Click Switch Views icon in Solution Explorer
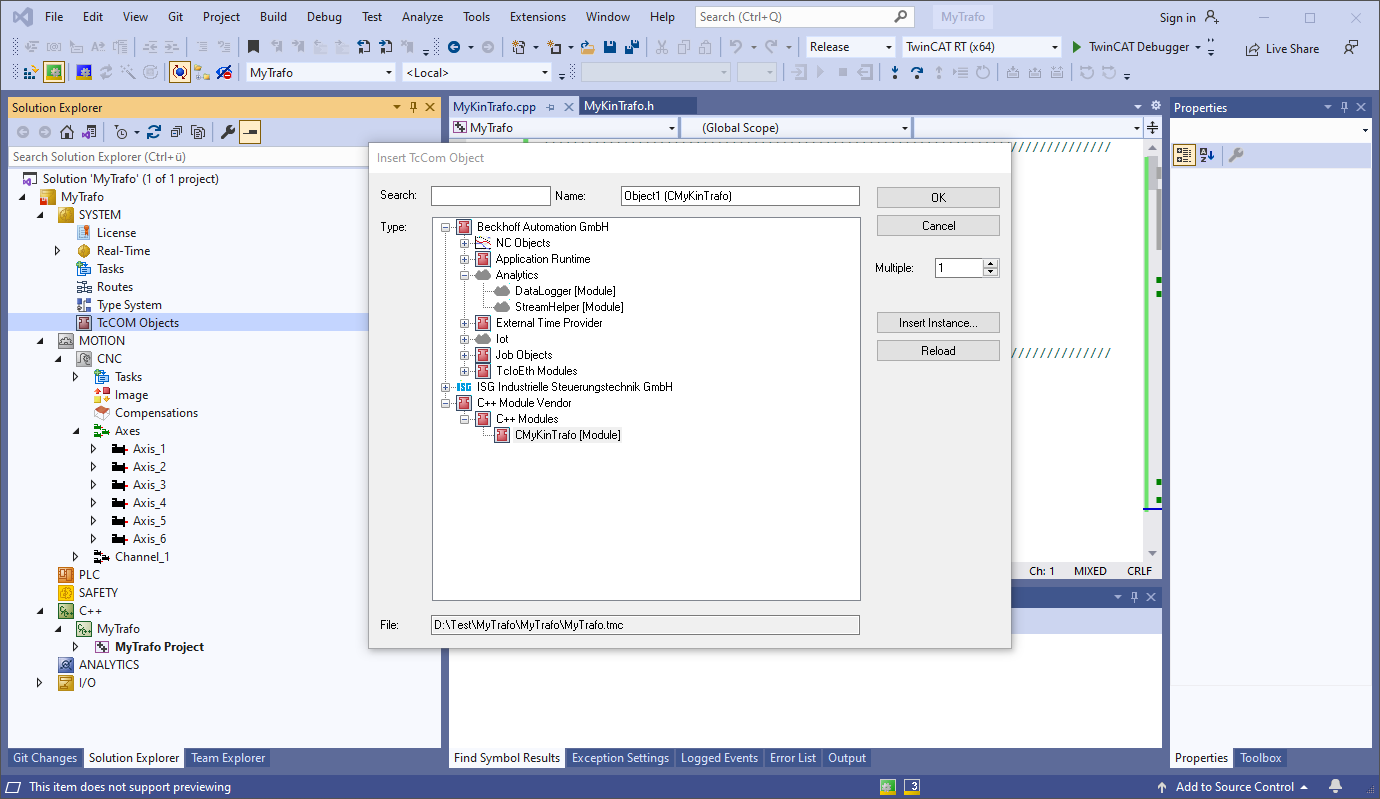Image resolution: width=1380 pixels, height=799 pixels. [x=89, y=132]
